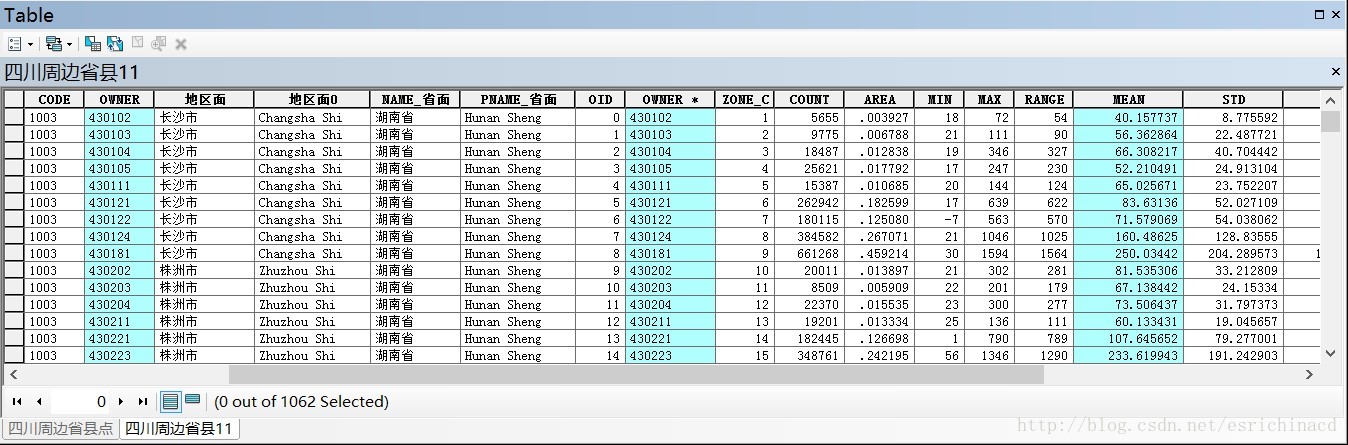Image resolution: width=1348 pixels, height=445 pixels.
Task: Click the MEAN column header
Action: click(x=1128, y=100)
